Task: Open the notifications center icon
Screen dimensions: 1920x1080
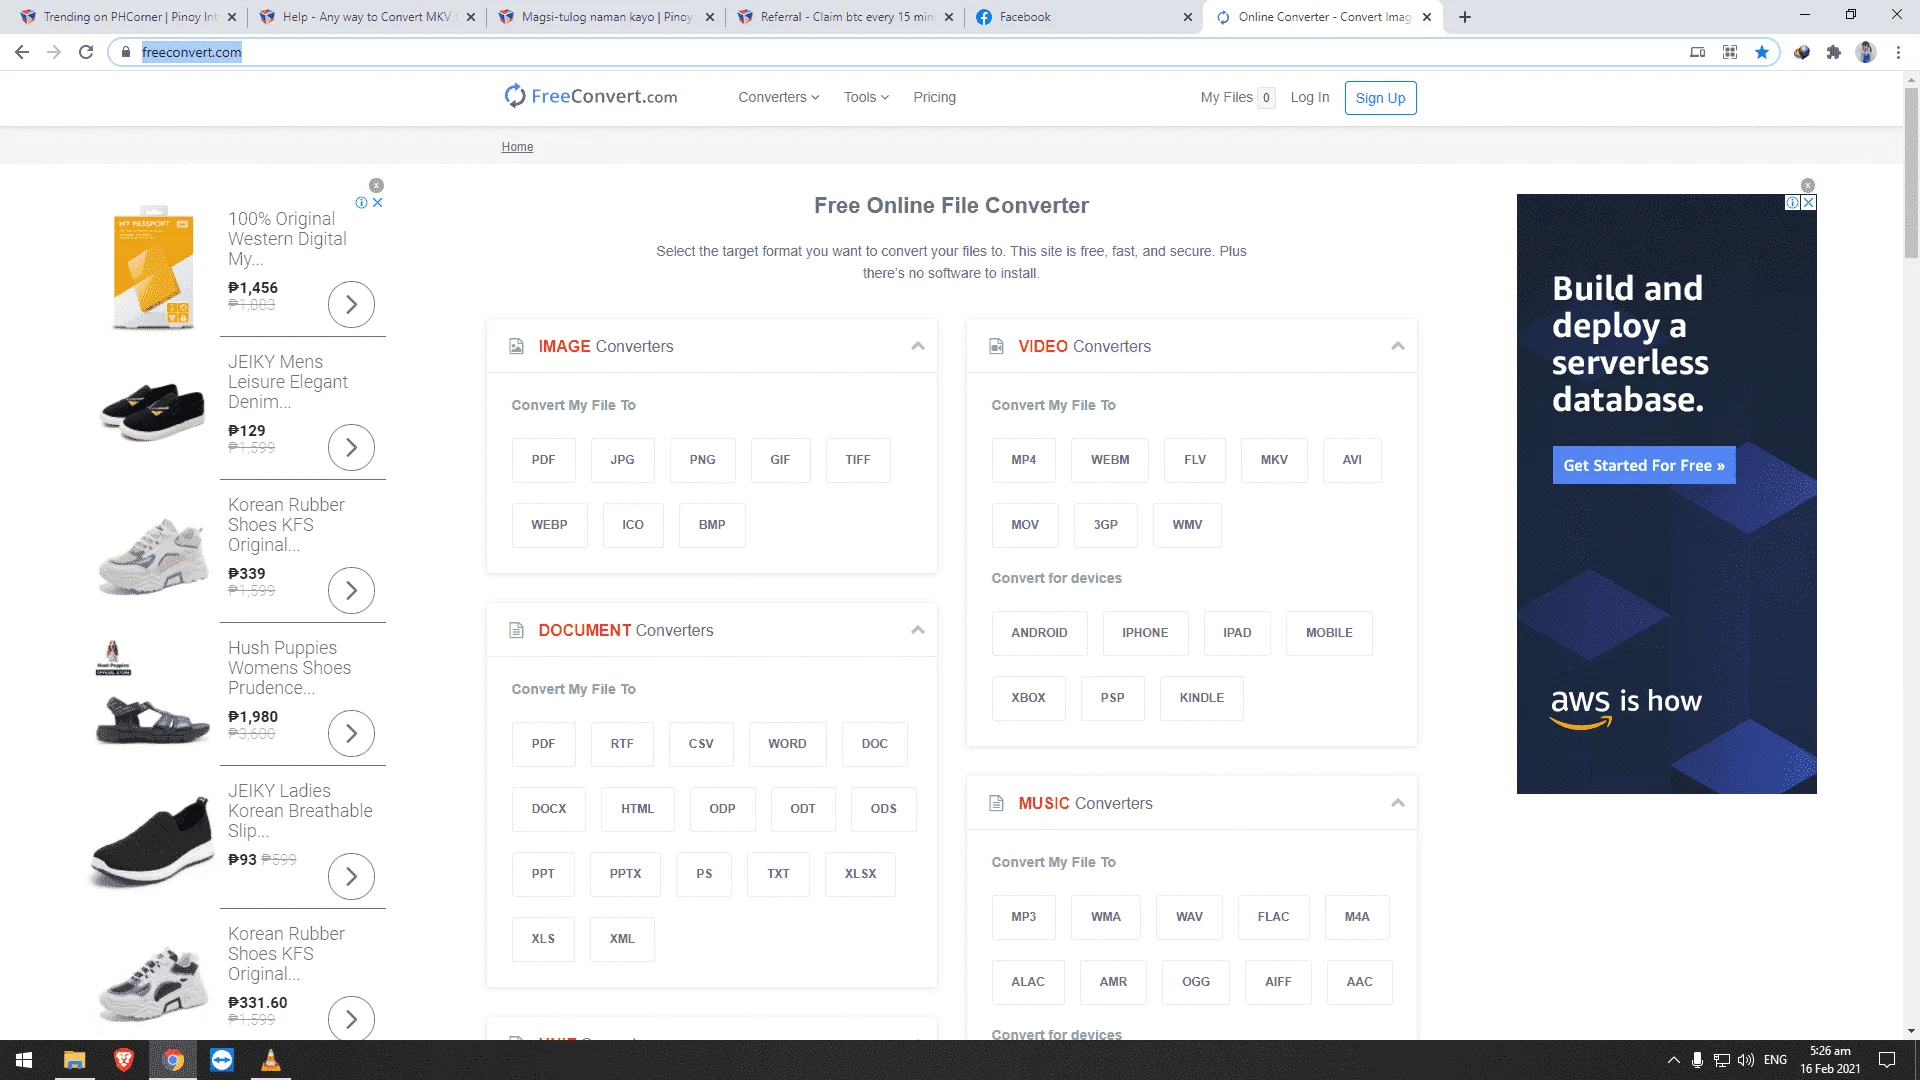Action: 1887,1060
